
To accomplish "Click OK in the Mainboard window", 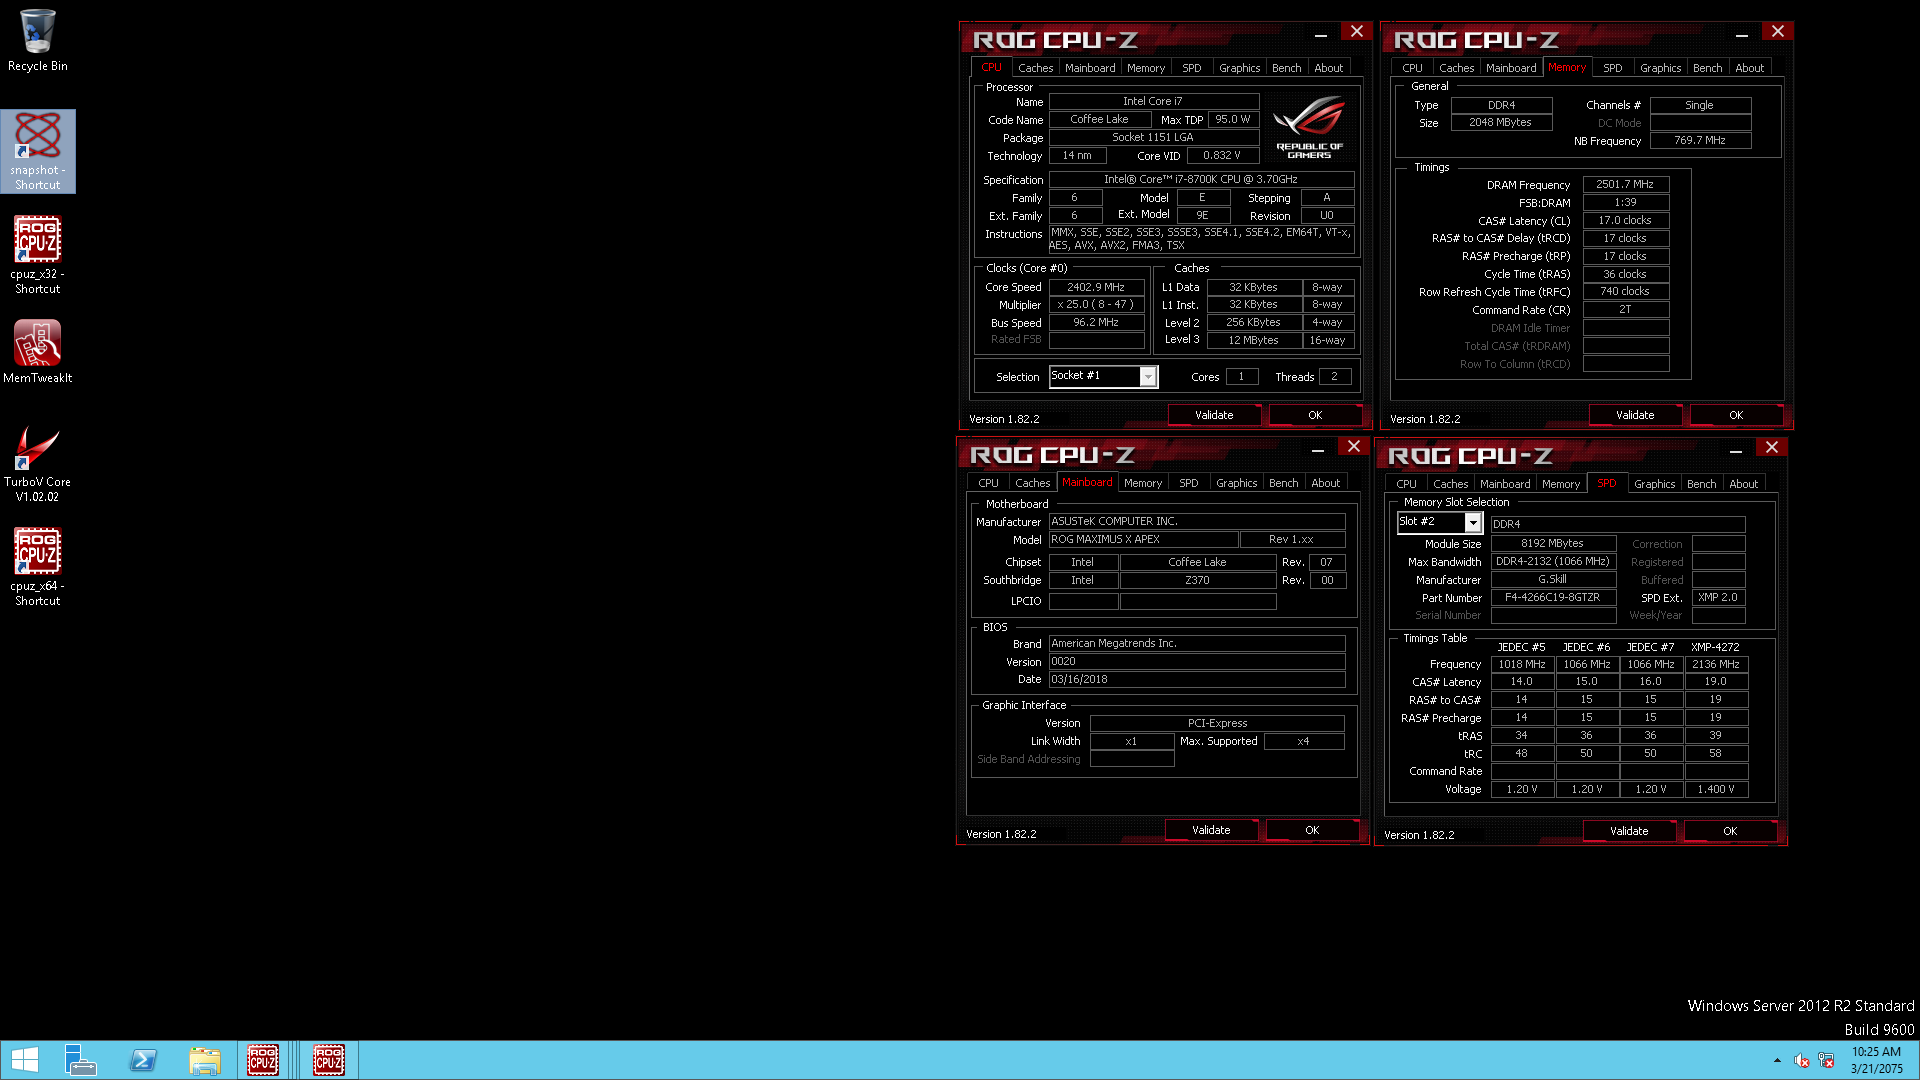I will click(1312, 830).
